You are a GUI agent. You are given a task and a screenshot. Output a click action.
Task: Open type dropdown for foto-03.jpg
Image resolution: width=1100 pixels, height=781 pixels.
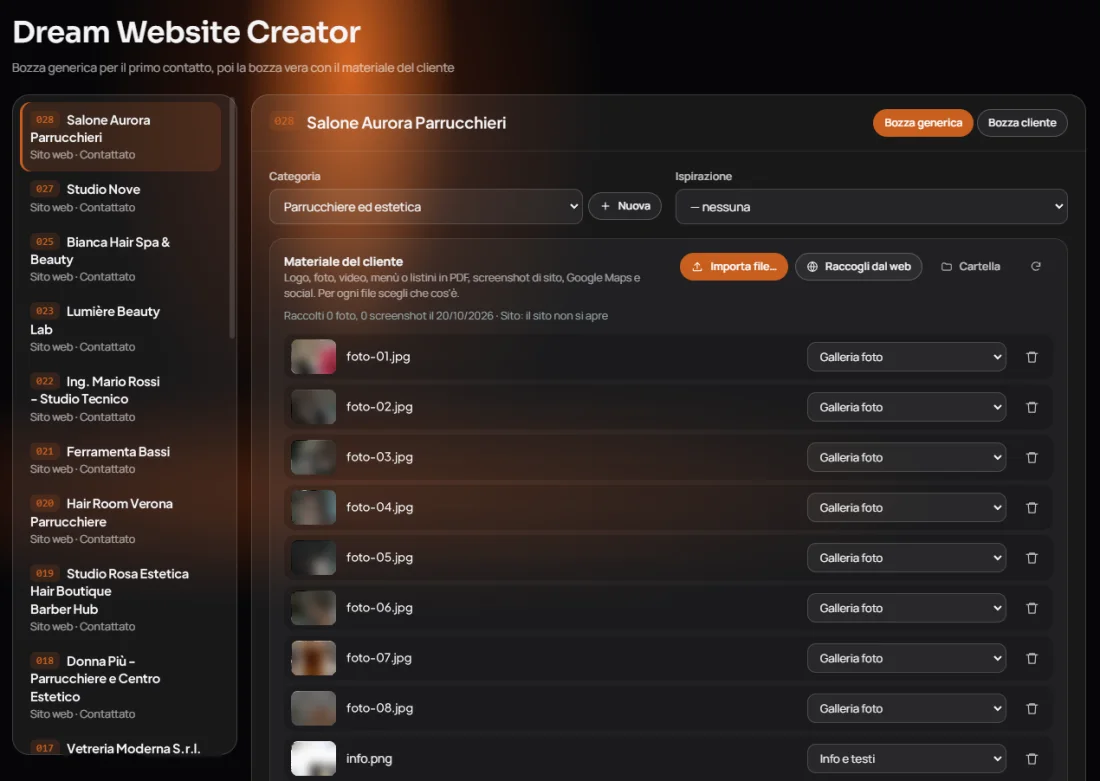pyautogui.click(x=906, y=458)
